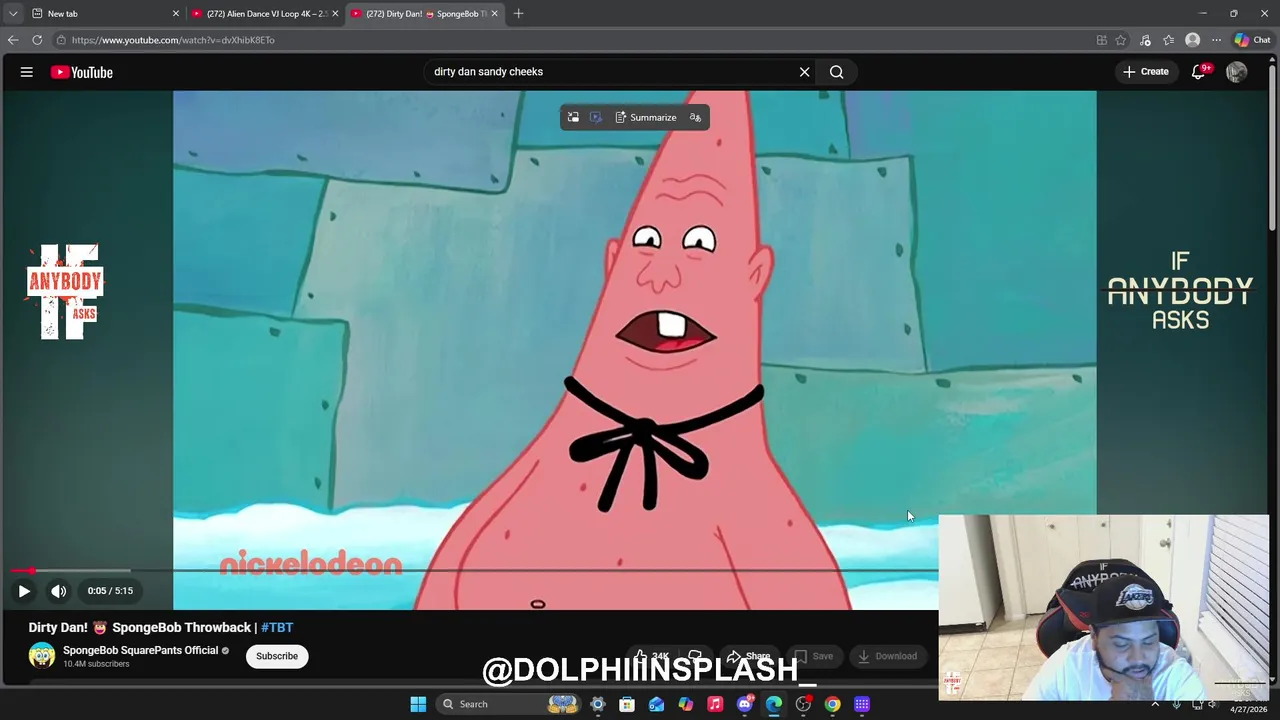
Task: Open the YouTube guide hamburger menu
Action: pyautogui.click(x=27, y=72)
